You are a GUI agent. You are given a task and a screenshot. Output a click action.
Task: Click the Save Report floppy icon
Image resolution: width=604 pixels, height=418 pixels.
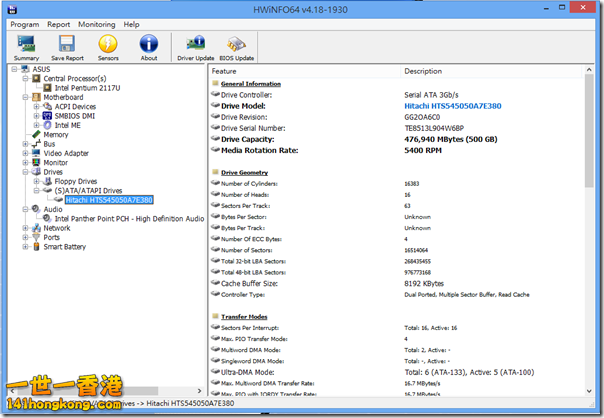67,44
